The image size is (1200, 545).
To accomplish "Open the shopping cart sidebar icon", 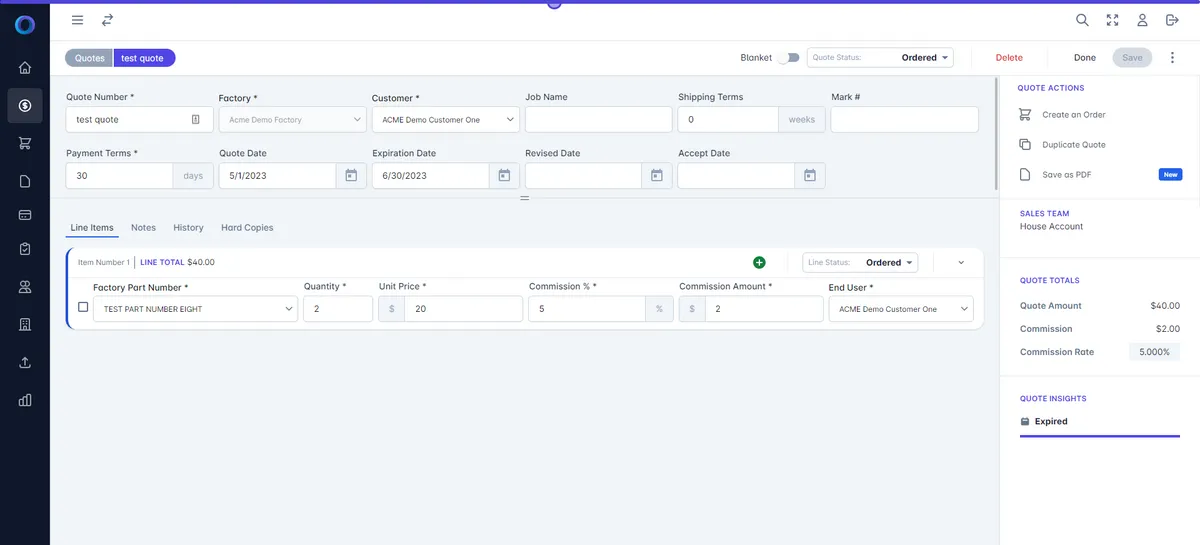I will coord(25,143).
